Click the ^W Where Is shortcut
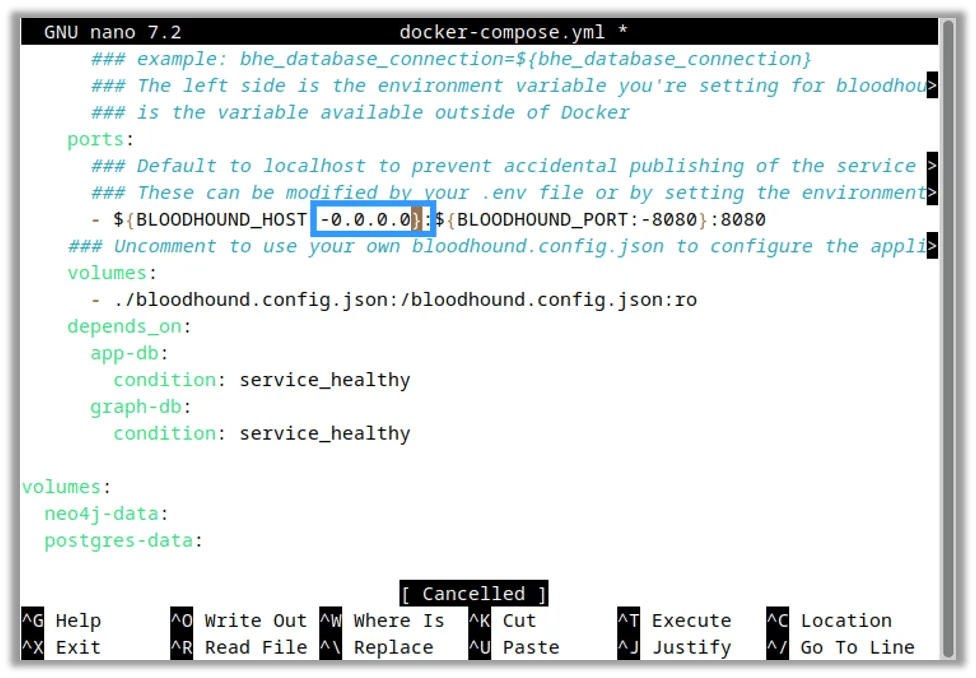The width and height of the screenshot is (976, 678). click(x=382, y=621)
